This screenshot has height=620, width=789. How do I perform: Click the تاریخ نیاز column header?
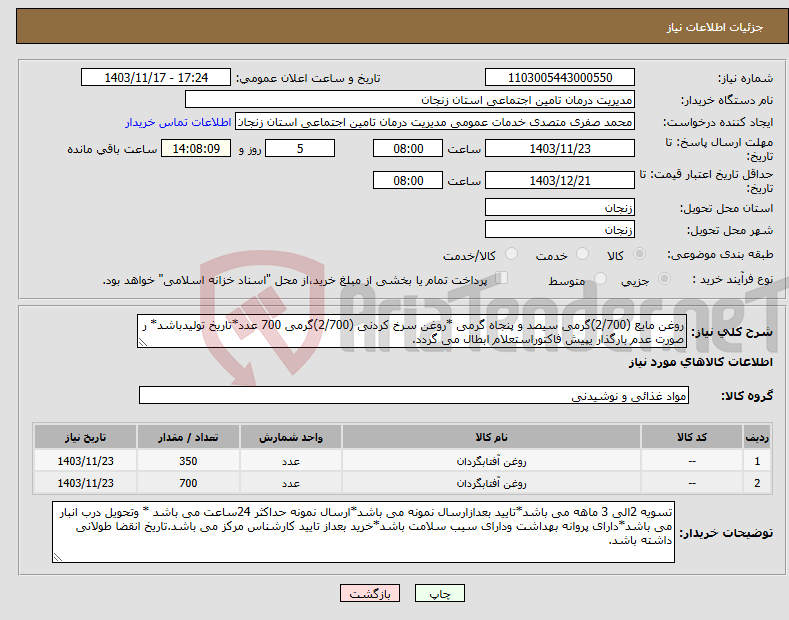pyautogui.click(x=86, y=437)
